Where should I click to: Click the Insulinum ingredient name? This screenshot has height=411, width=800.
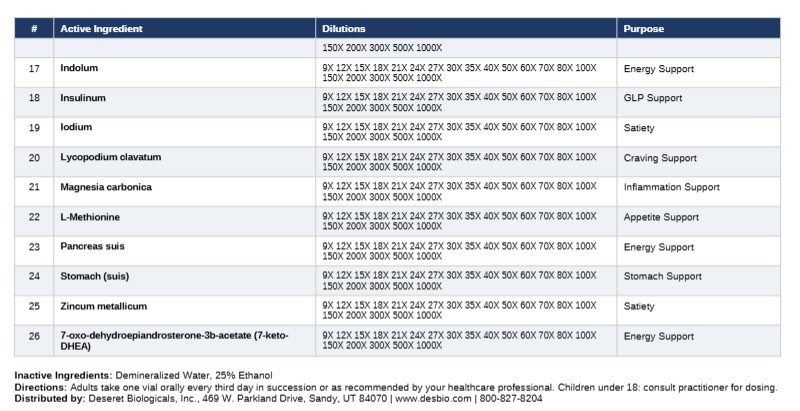pos(83,98)
